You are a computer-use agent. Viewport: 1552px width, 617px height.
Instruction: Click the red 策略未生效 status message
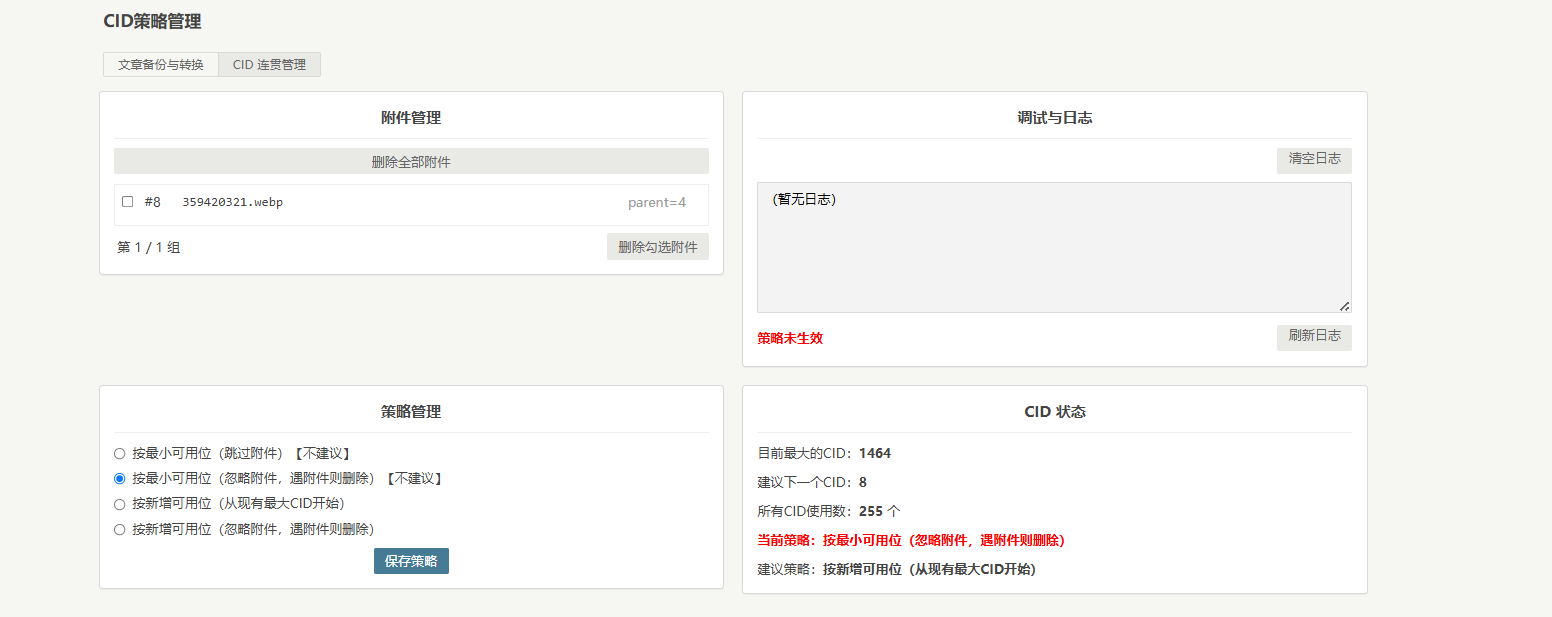tap(790, 339)
